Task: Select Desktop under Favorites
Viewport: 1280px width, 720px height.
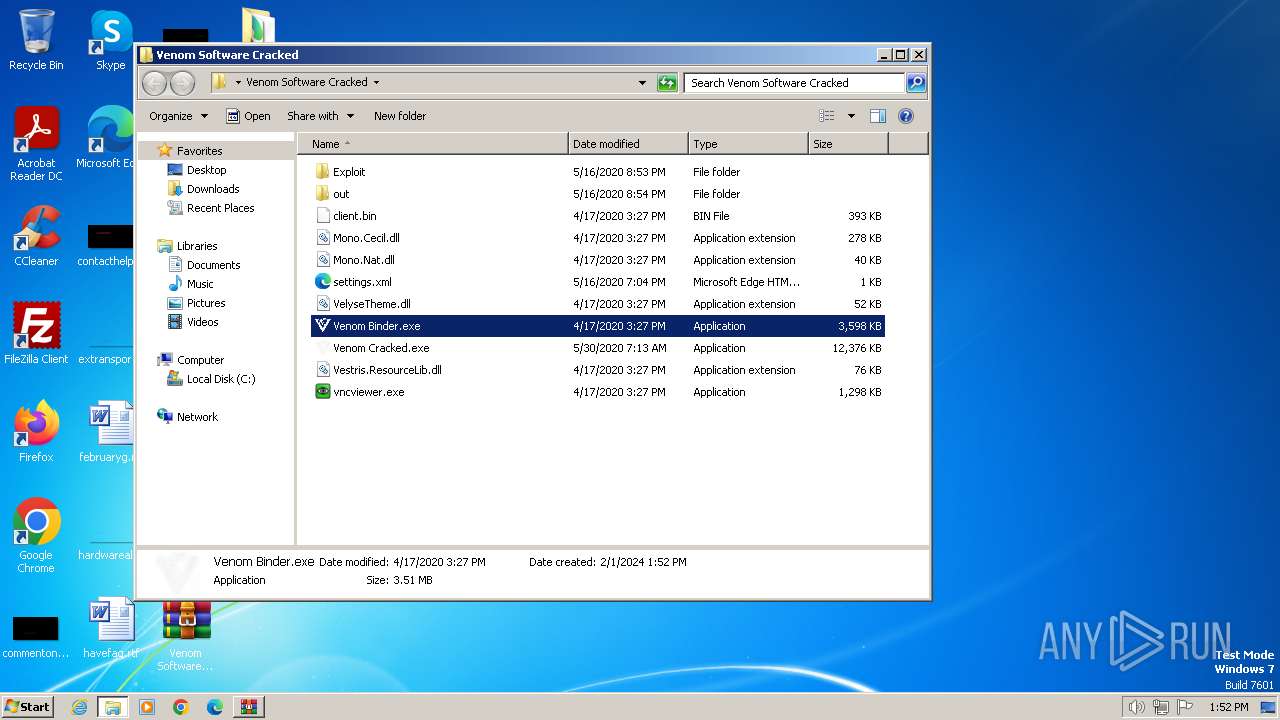Action: [x=206, y=170]
